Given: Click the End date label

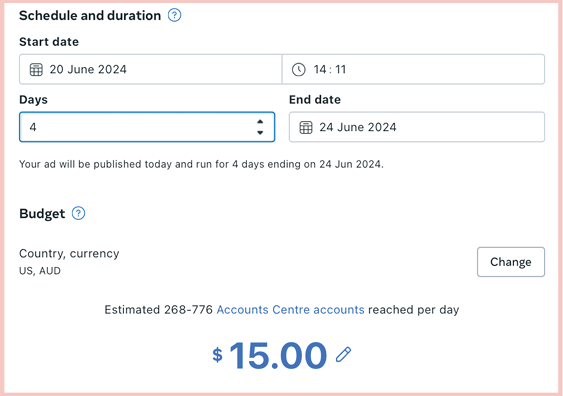Looking at the screenshot, I should coord(315,99).
